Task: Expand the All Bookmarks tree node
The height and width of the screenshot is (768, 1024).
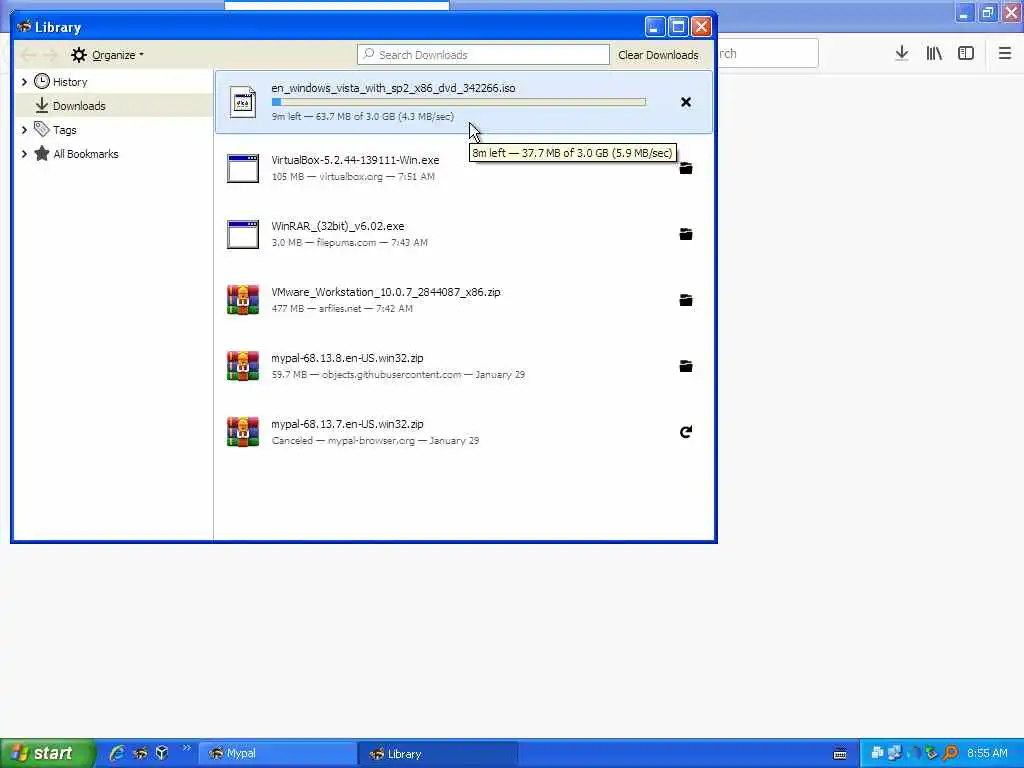Action: pyautogui.click(x=24, y=154)
